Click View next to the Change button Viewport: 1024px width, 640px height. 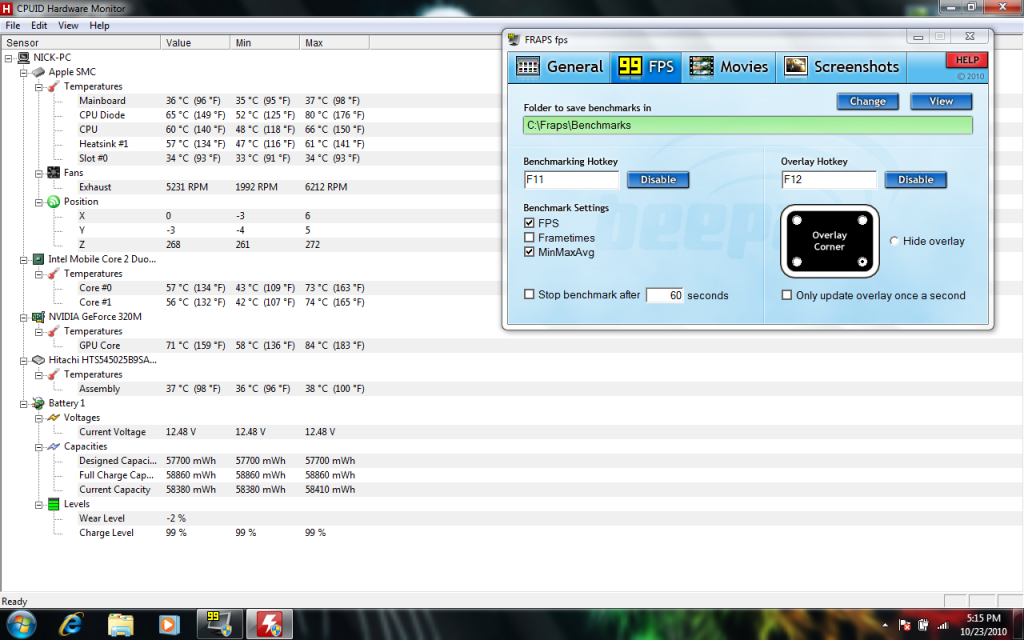941,101
